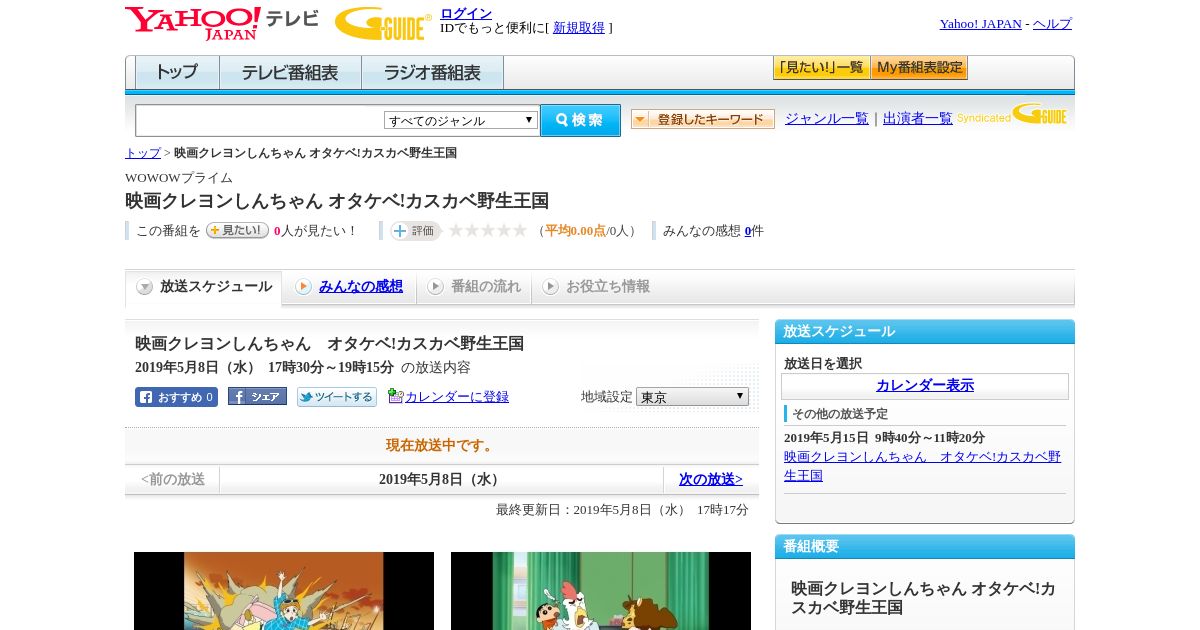Click the Facebook おすすめ button
Viewport: 1200px width, 630px height.
176,397
